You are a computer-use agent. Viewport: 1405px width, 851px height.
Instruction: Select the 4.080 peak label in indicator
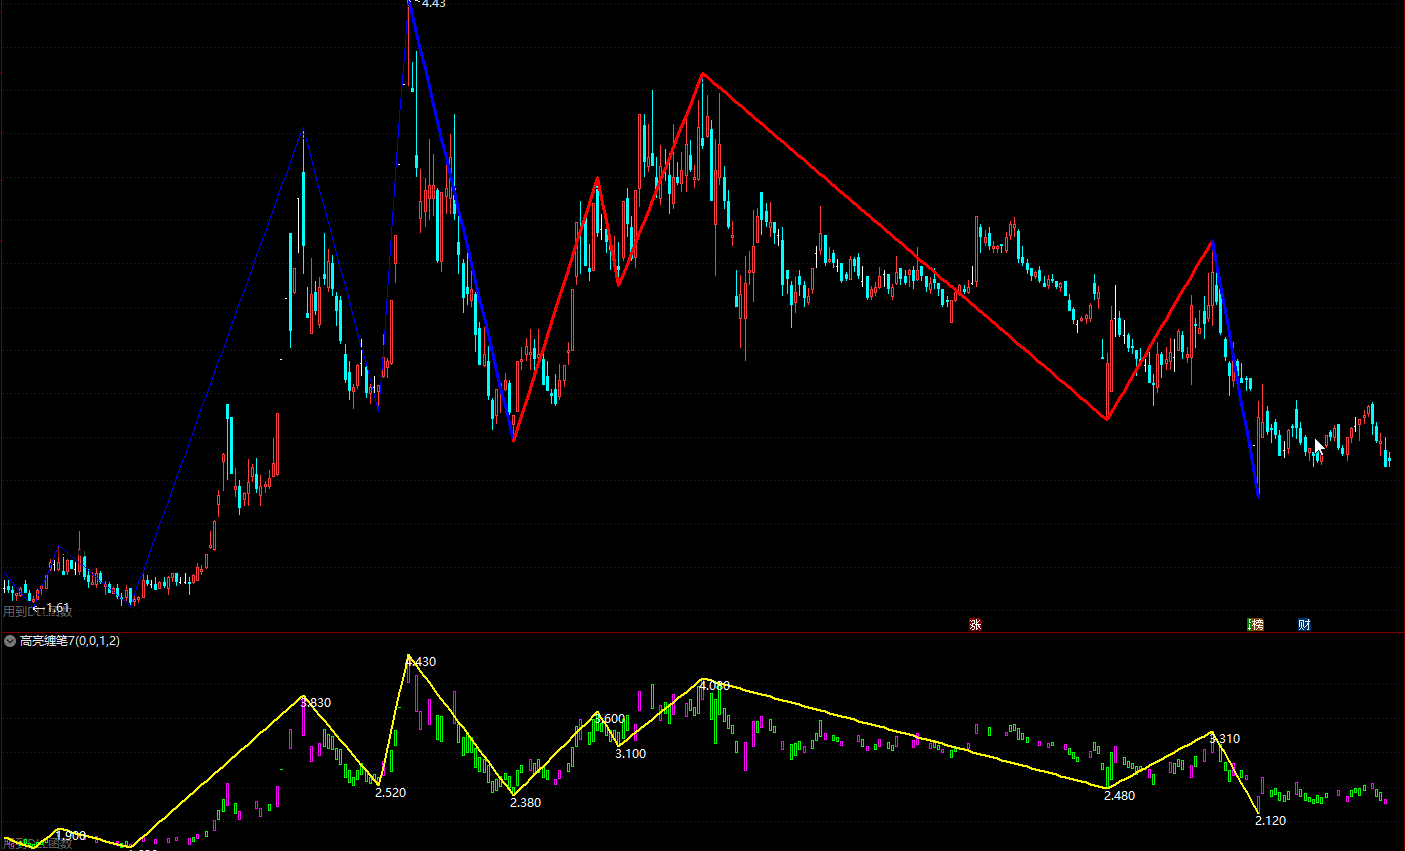[x=715, y=686]
